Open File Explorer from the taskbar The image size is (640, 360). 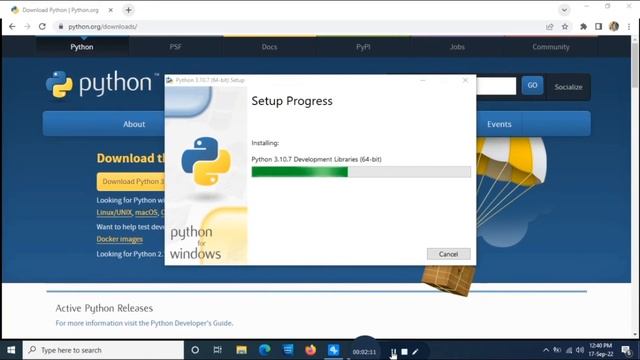point(241,350)
